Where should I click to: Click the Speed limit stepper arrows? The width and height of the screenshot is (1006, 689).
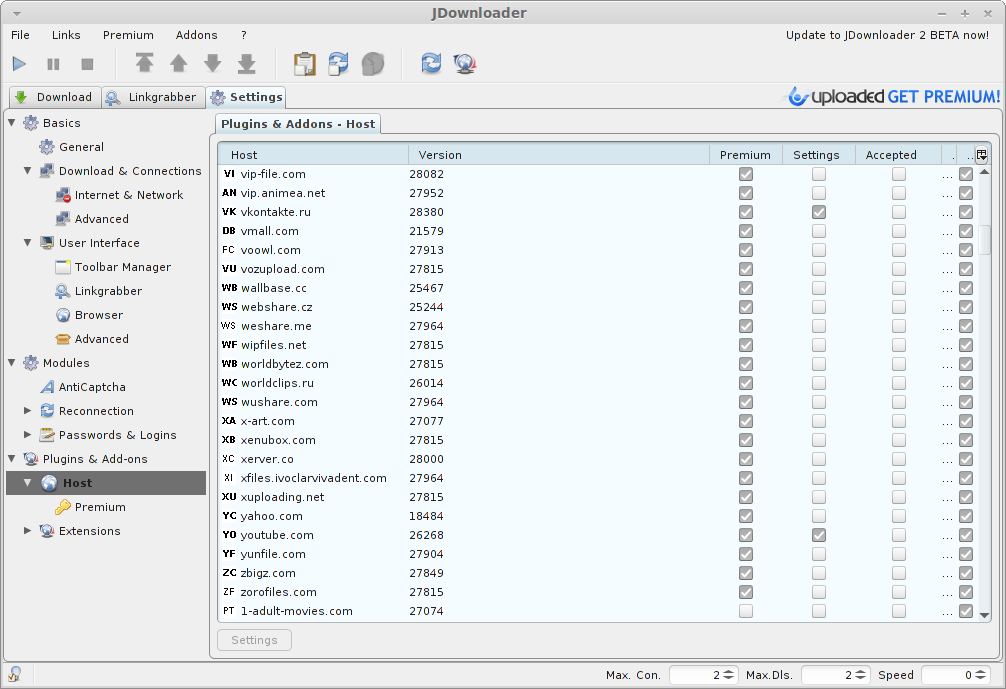980,675
